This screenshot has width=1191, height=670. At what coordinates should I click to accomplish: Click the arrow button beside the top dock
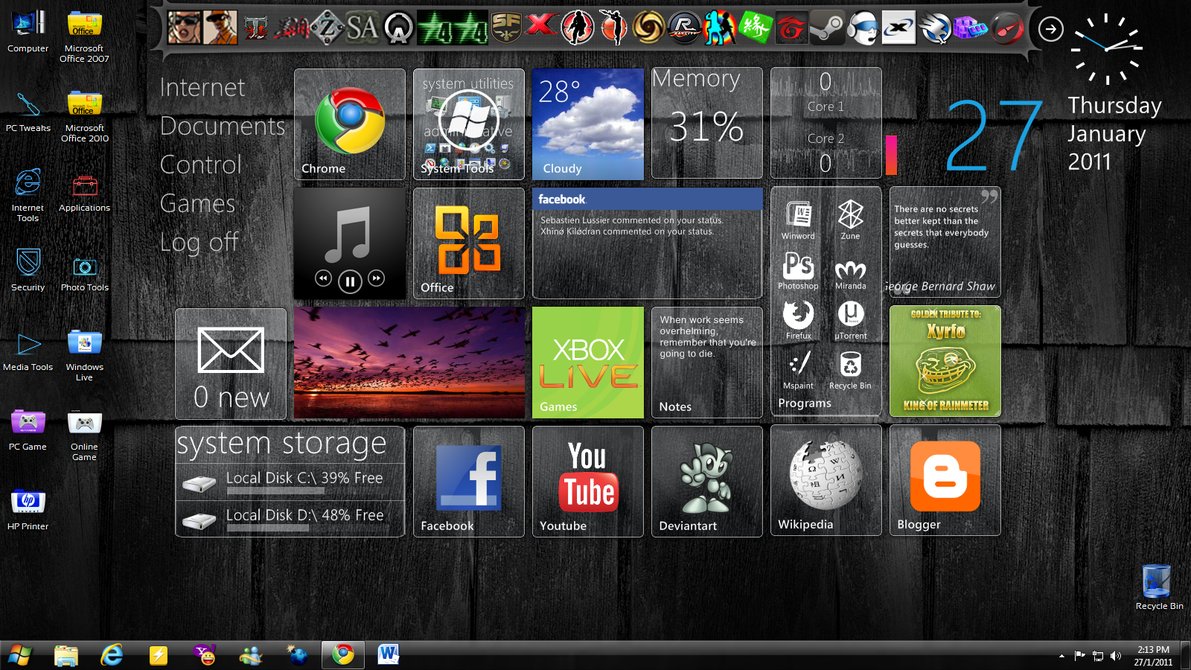[x=1050, y=29]
